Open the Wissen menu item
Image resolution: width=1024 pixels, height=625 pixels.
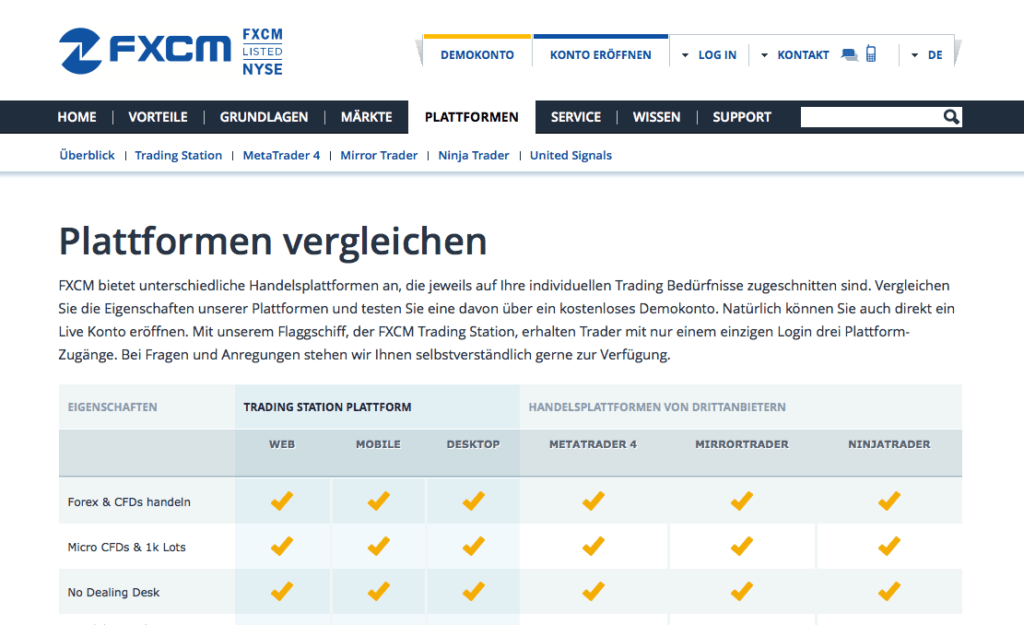tap(656, 117)
